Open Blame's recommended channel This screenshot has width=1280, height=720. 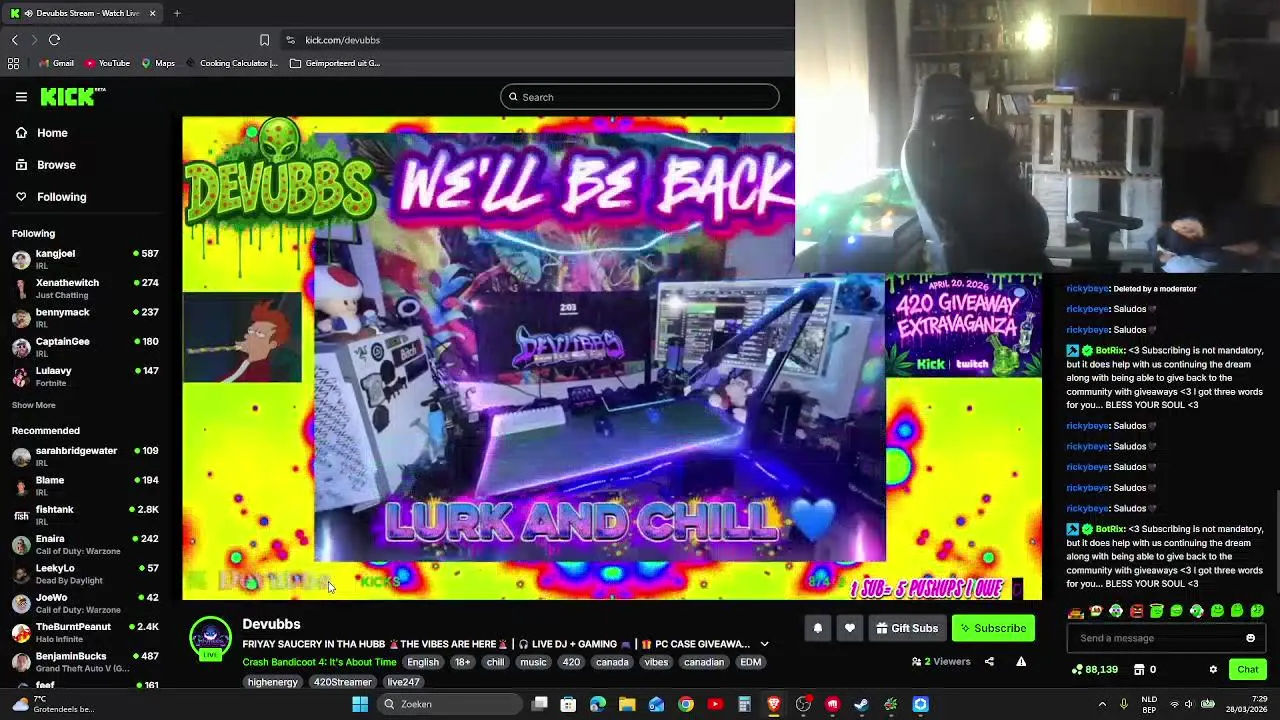click(85, 485)
